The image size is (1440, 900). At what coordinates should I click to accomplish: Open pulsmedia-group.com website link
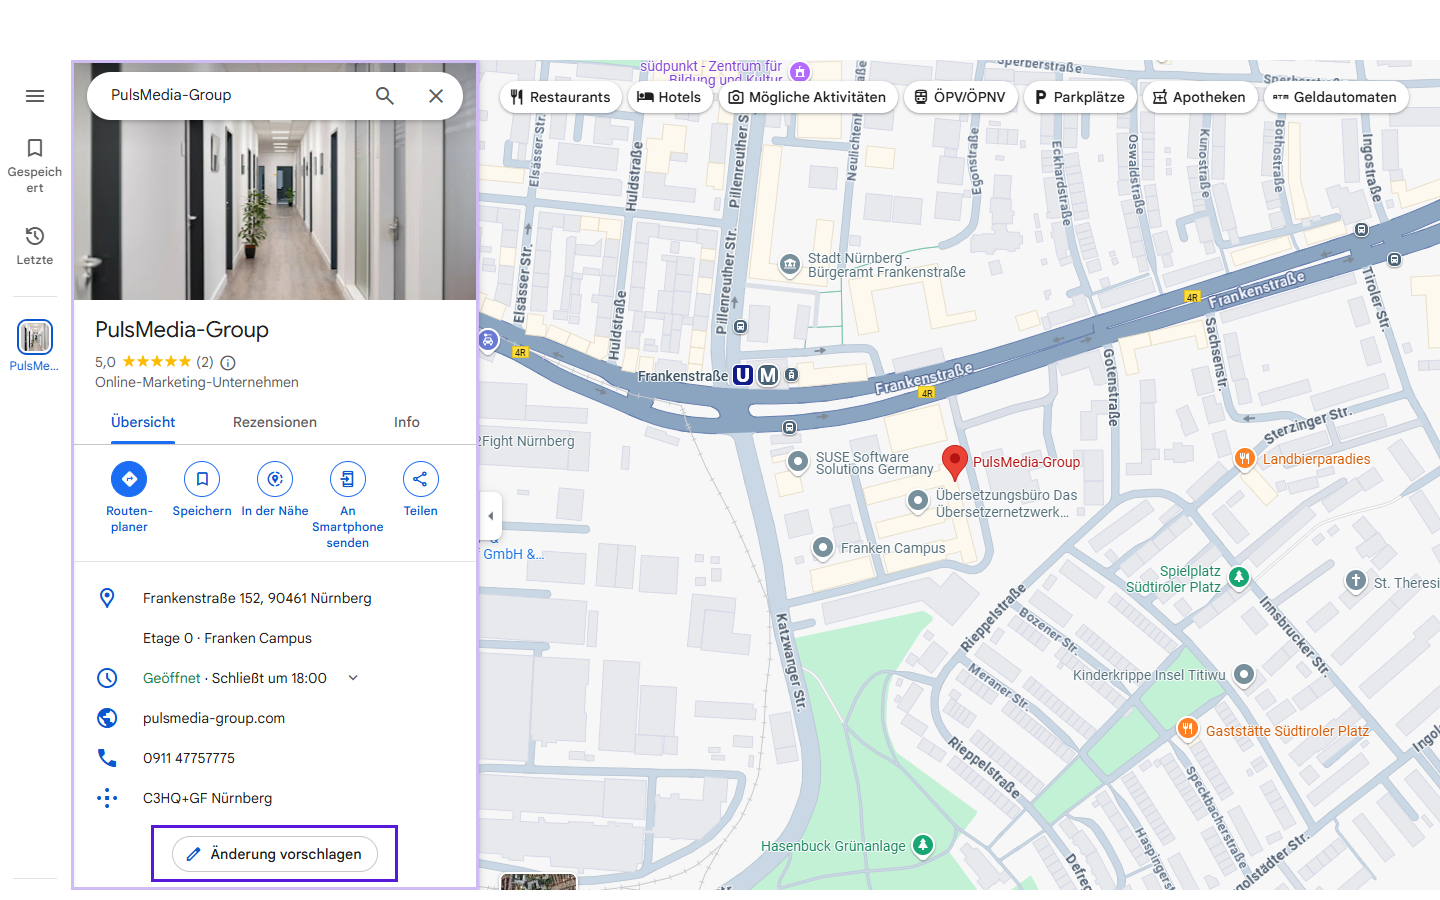pos(214,718)
